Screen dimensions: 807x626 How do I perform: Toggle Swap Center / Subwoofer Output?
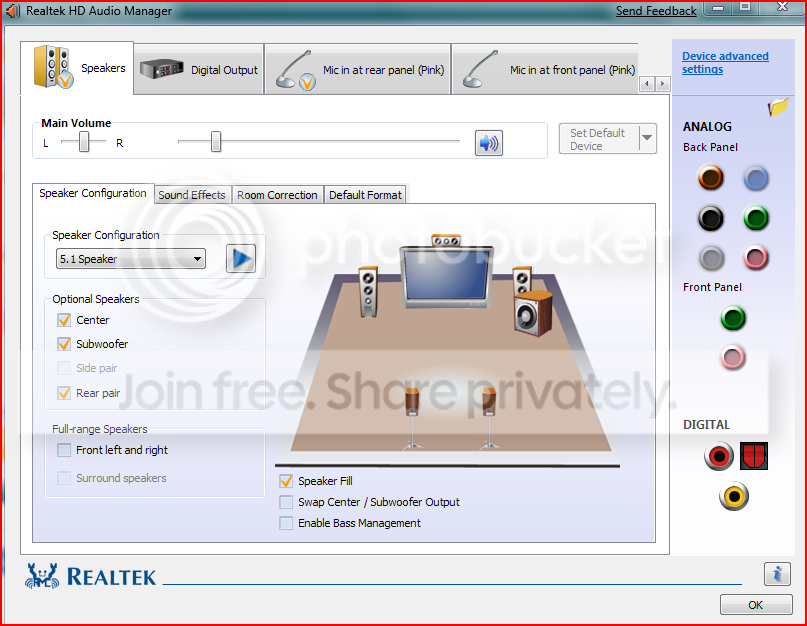(286, 502)
